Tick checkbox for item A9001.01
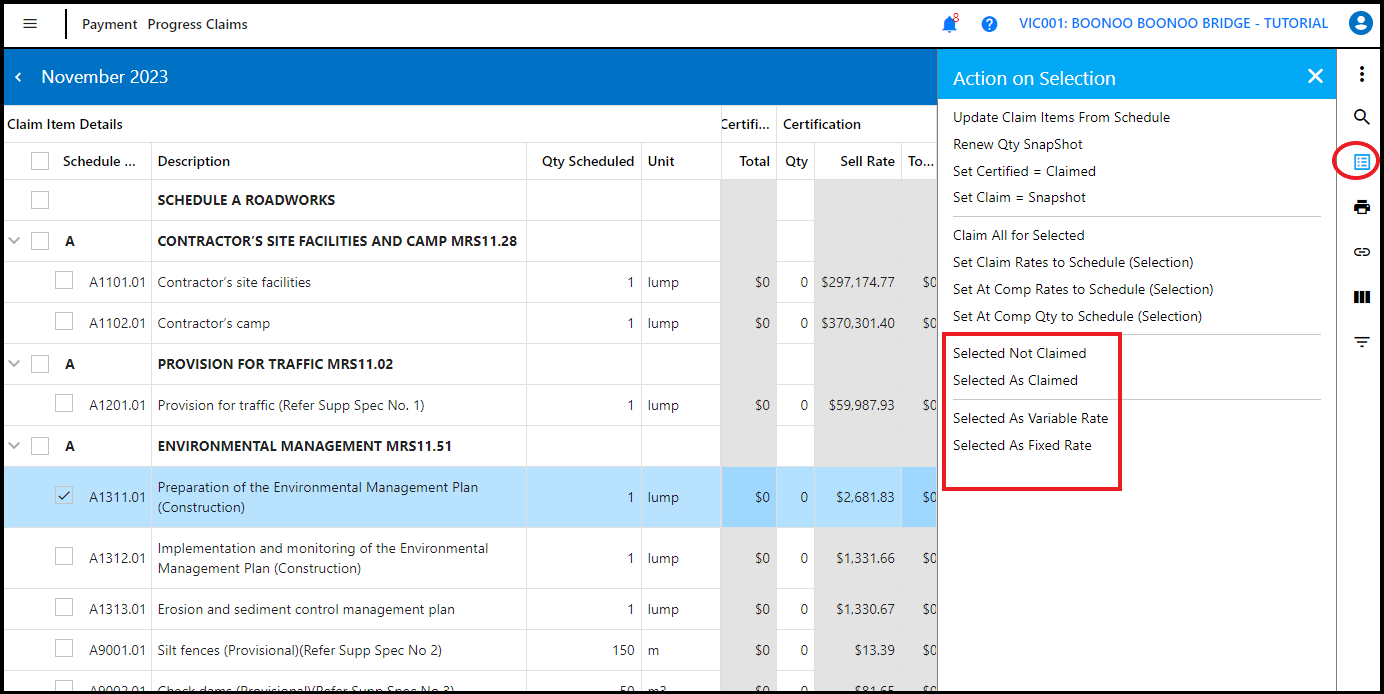The width and height of the screenshot is (1384, 694). [x=64, y=648]
